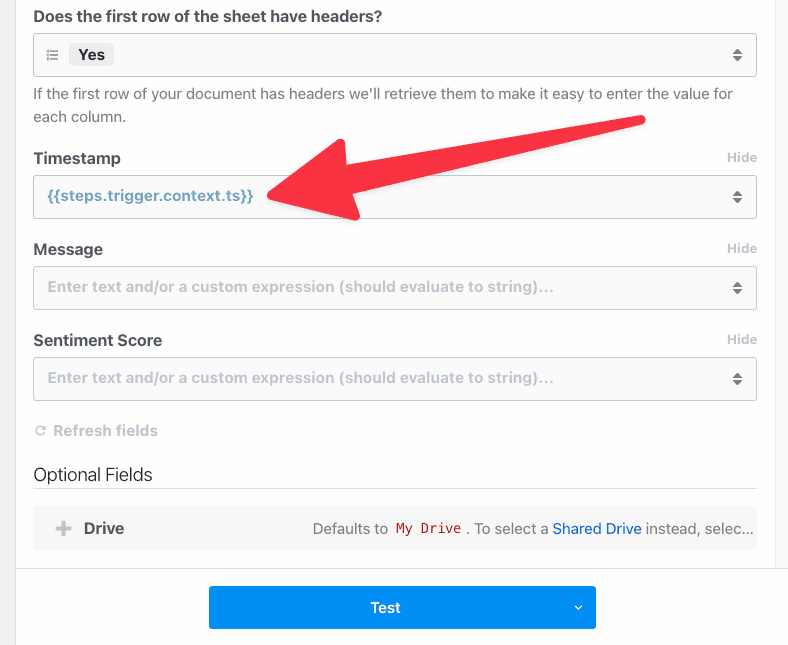Click the refresh icon next to Refresh fields

(x=40, y=430)
